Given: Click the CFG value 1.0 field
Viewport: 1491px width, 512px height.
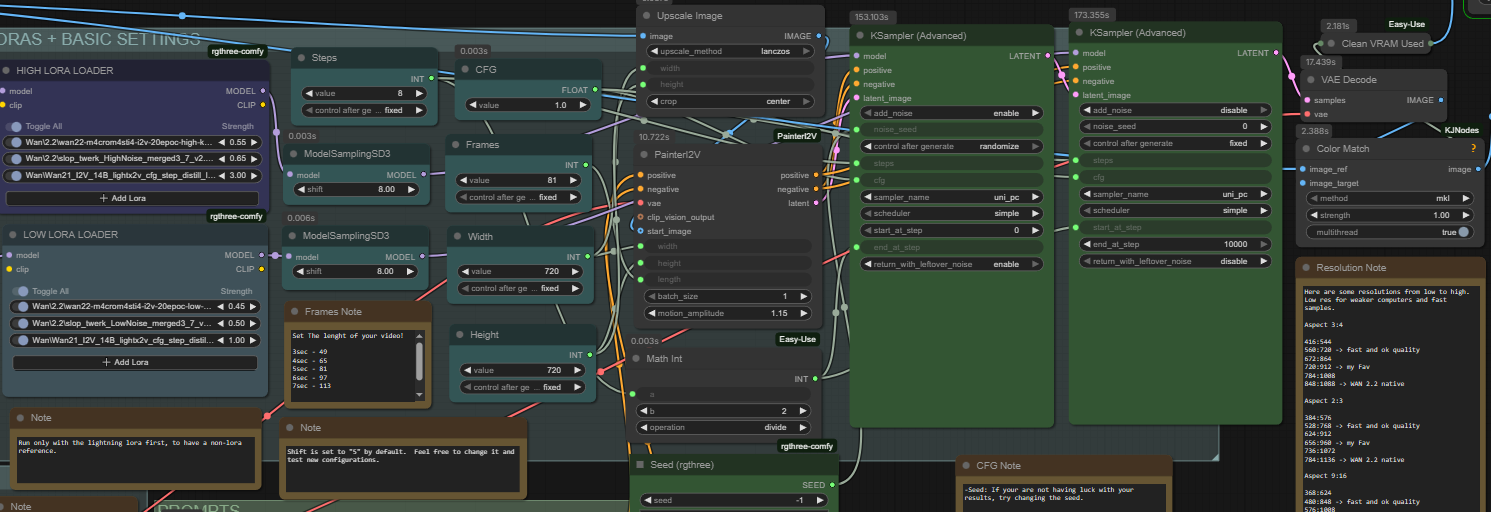Looking at the screenshot, I should click(x=526, y=105).
